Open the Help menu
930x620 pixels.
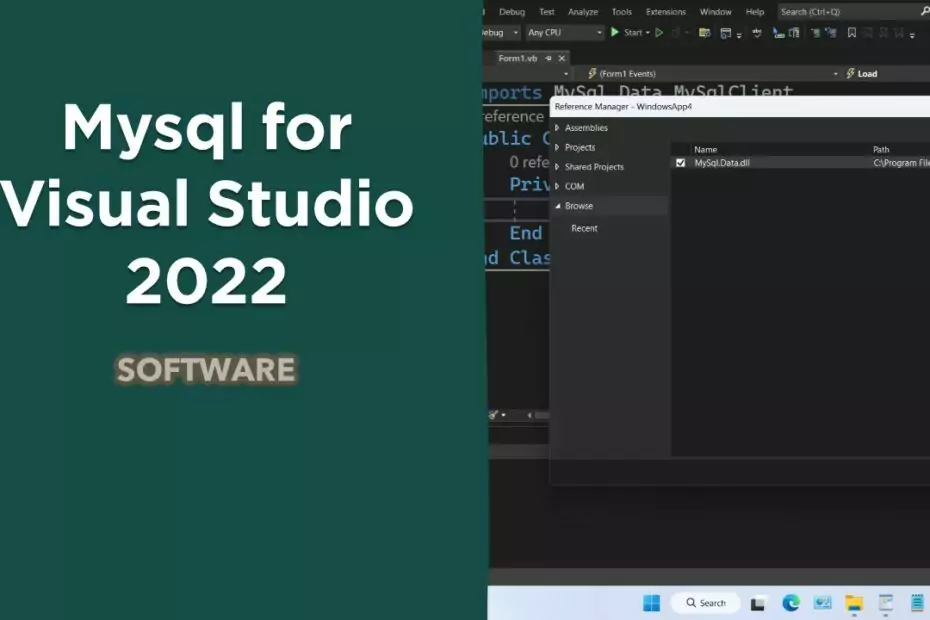pos(754,12)
